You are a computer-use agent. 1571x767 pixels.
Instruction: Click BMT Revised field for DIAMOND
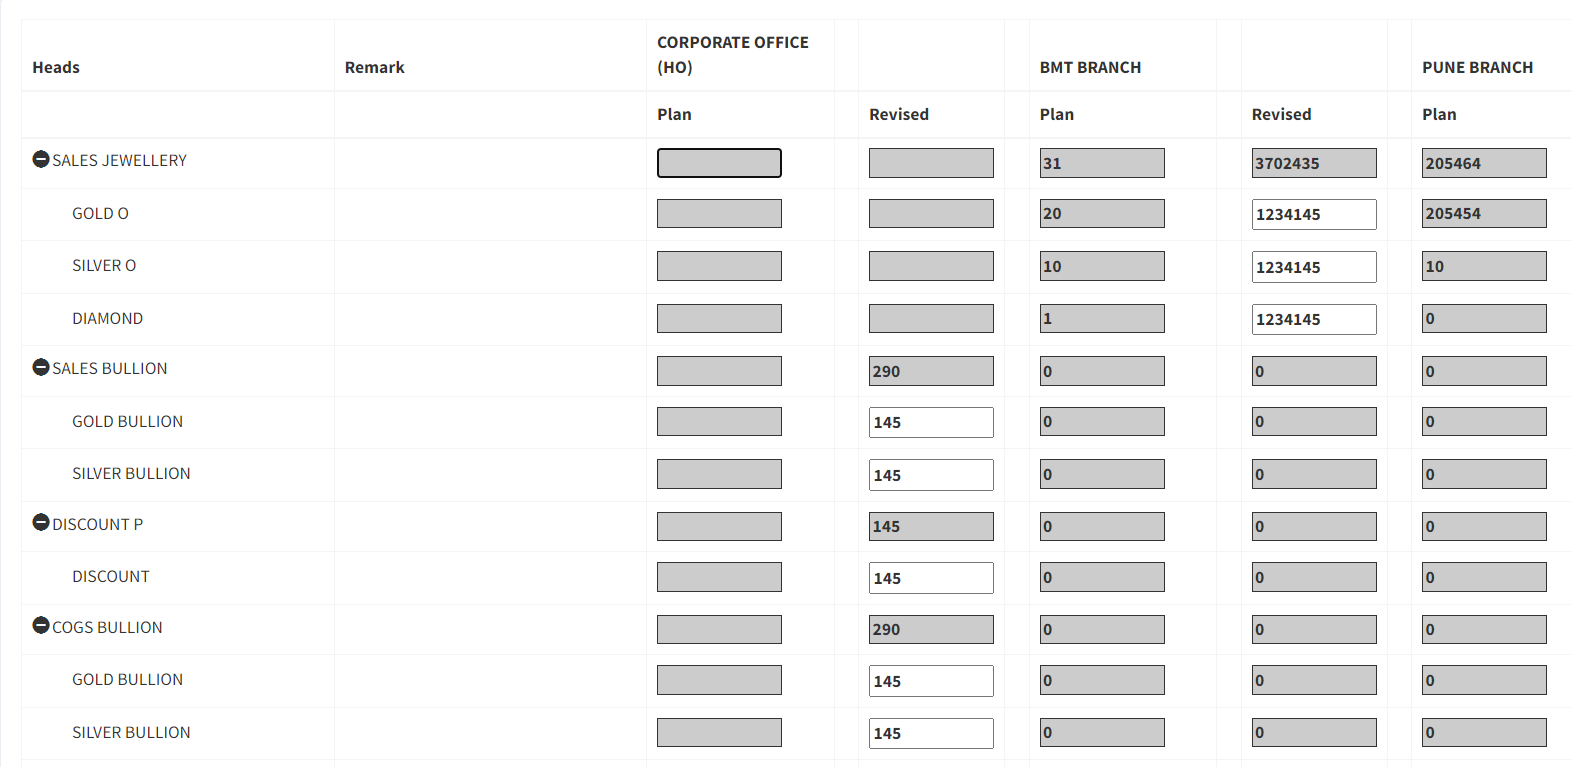(1314, 319)
